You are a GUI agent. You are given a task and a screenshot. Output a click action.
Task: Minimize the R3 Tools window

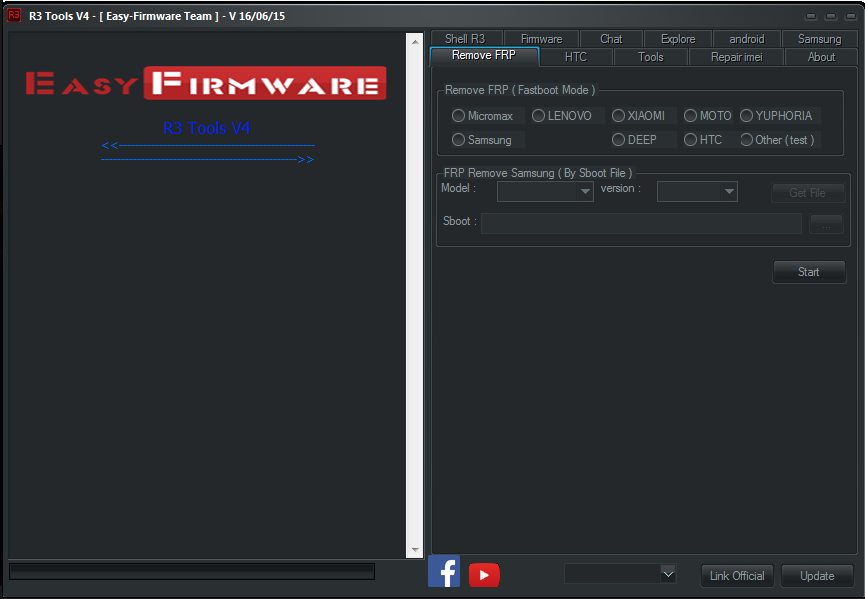click(x=811, y=16)
